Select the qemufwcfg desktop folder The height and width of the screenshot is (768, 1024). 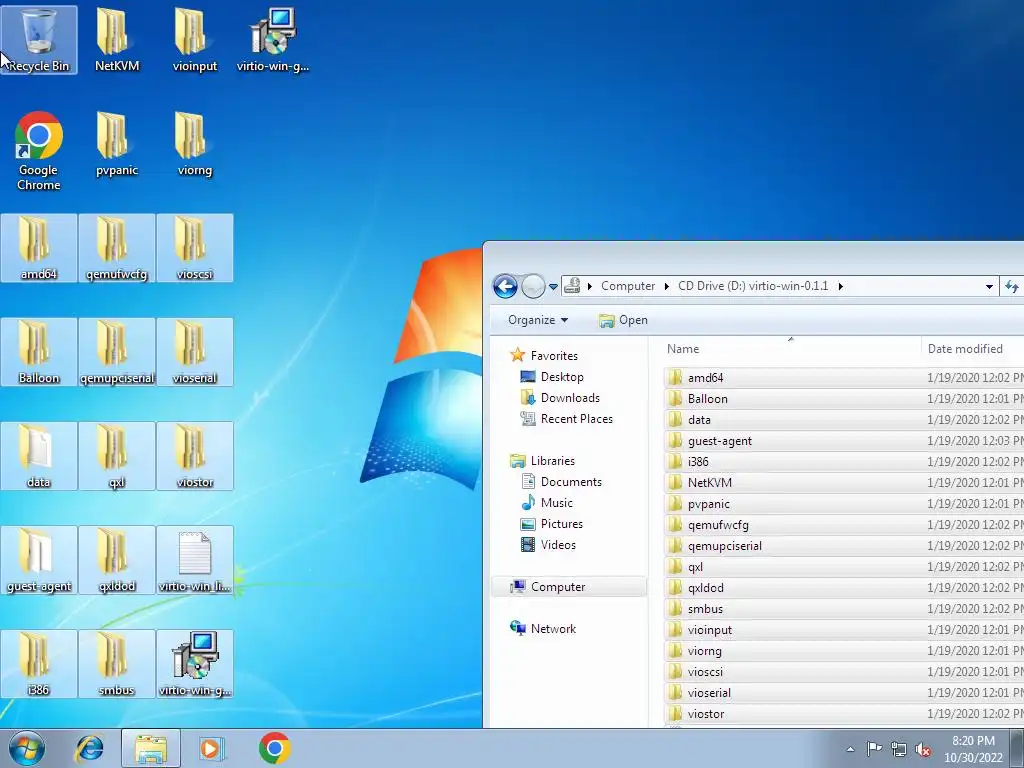point(117,248)
